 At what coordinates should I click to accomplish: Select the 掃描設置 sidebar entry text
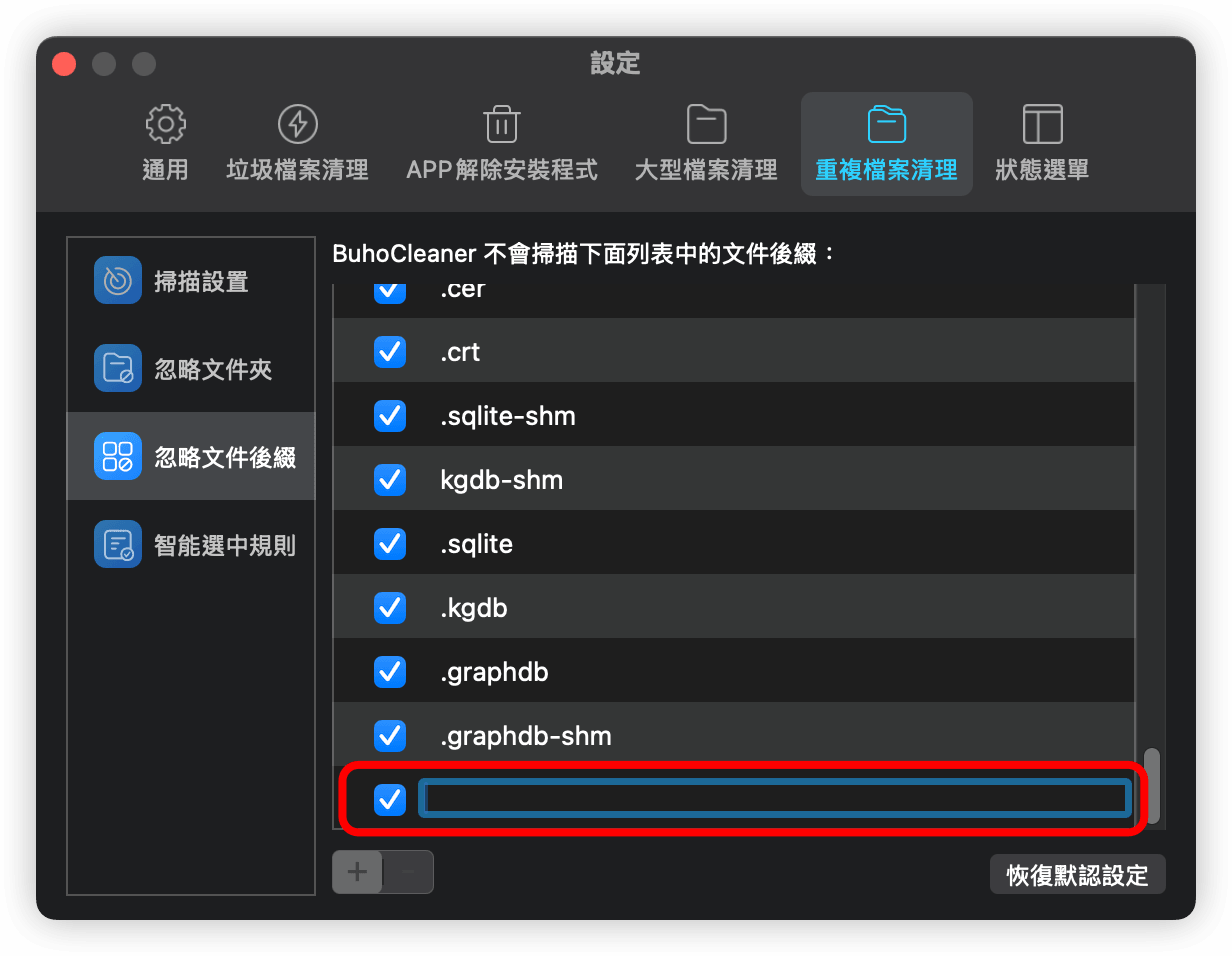pos(201,281)
